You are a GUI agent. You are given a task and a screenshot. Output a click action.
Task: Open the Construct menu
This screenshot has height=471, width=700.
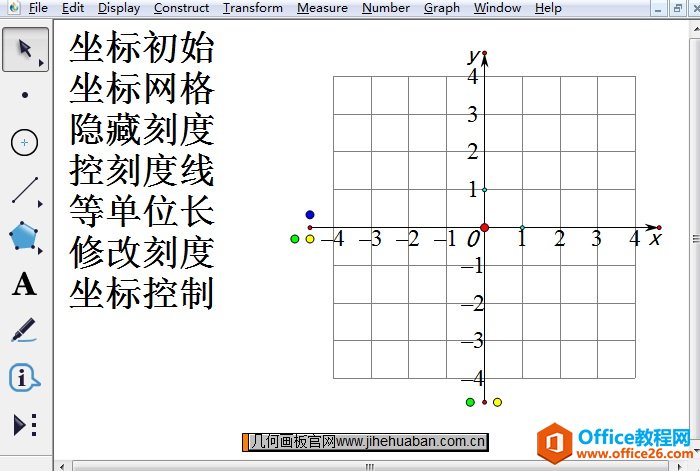[181, 8]
